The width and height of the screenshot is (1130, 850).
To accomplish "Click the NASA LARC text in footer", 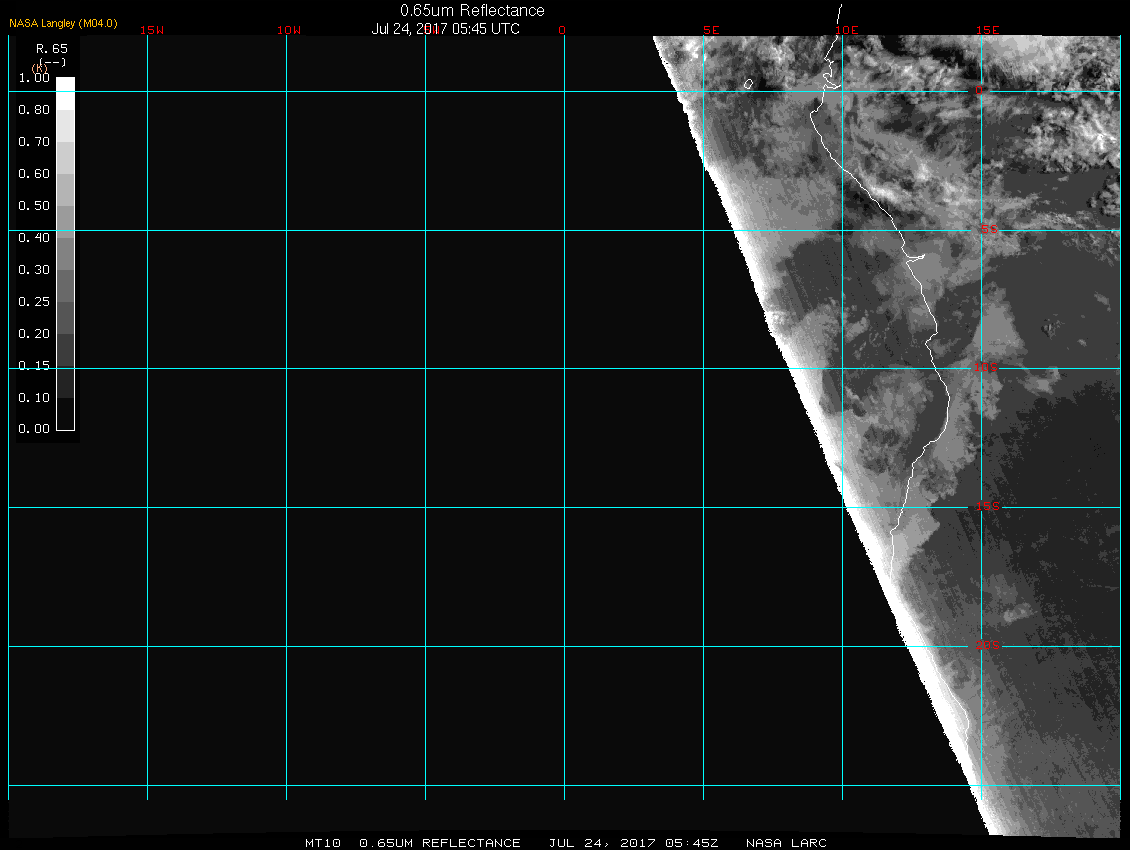I will click(787, 843).
